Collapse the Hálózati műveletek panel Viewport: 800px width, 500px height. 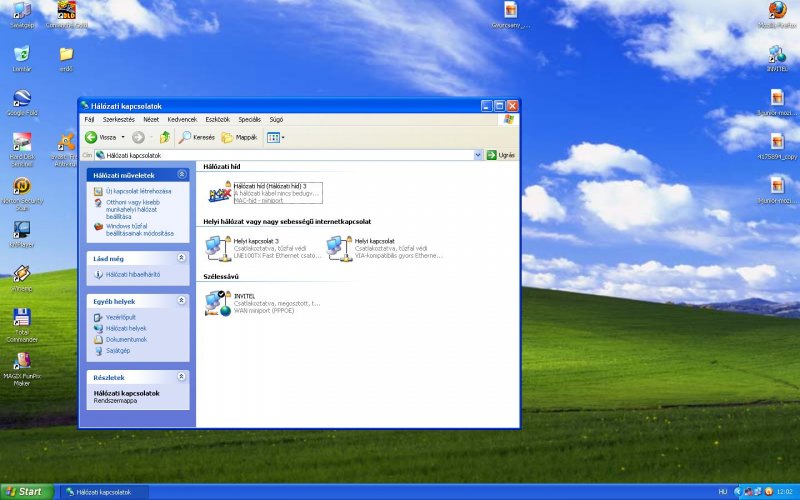(182, 174)
